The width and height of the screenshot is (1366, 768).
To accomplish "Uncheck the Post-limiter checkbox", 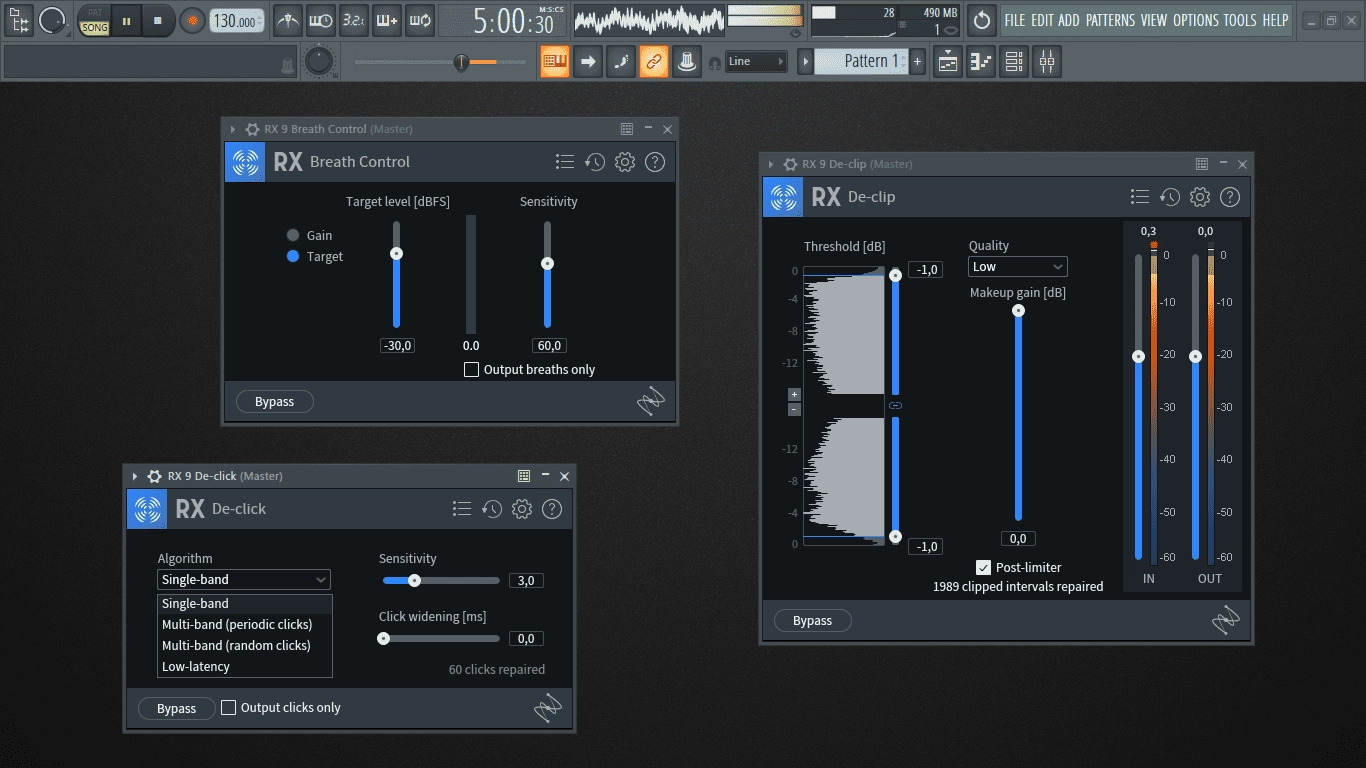I will point(984,568).
